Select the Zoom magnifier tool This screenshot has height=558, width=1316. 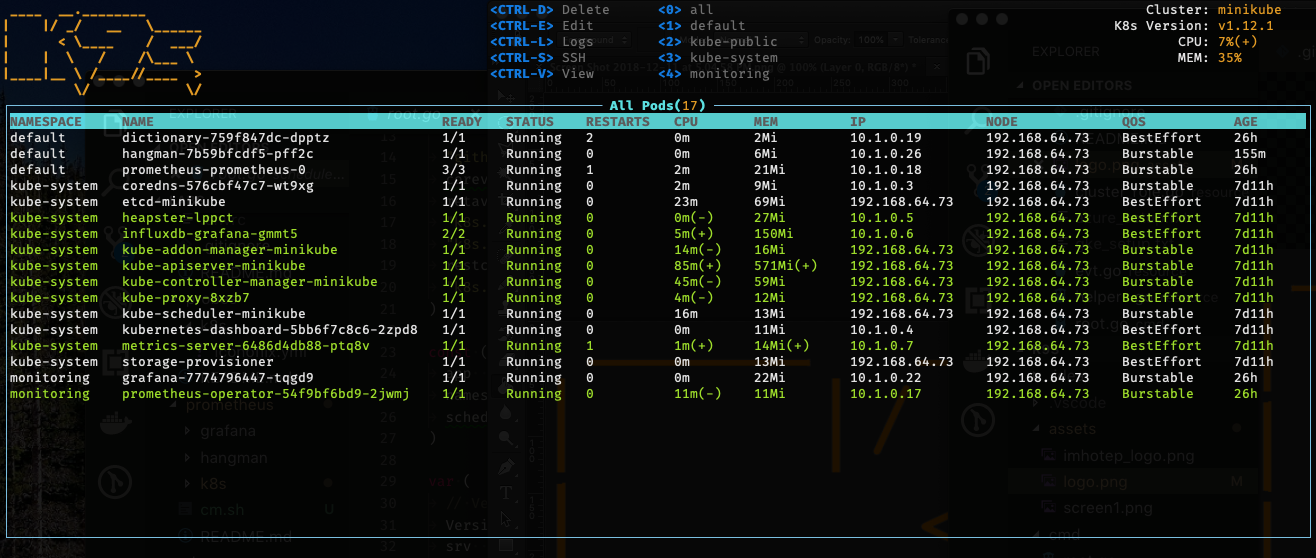click(x=507, y=438)
